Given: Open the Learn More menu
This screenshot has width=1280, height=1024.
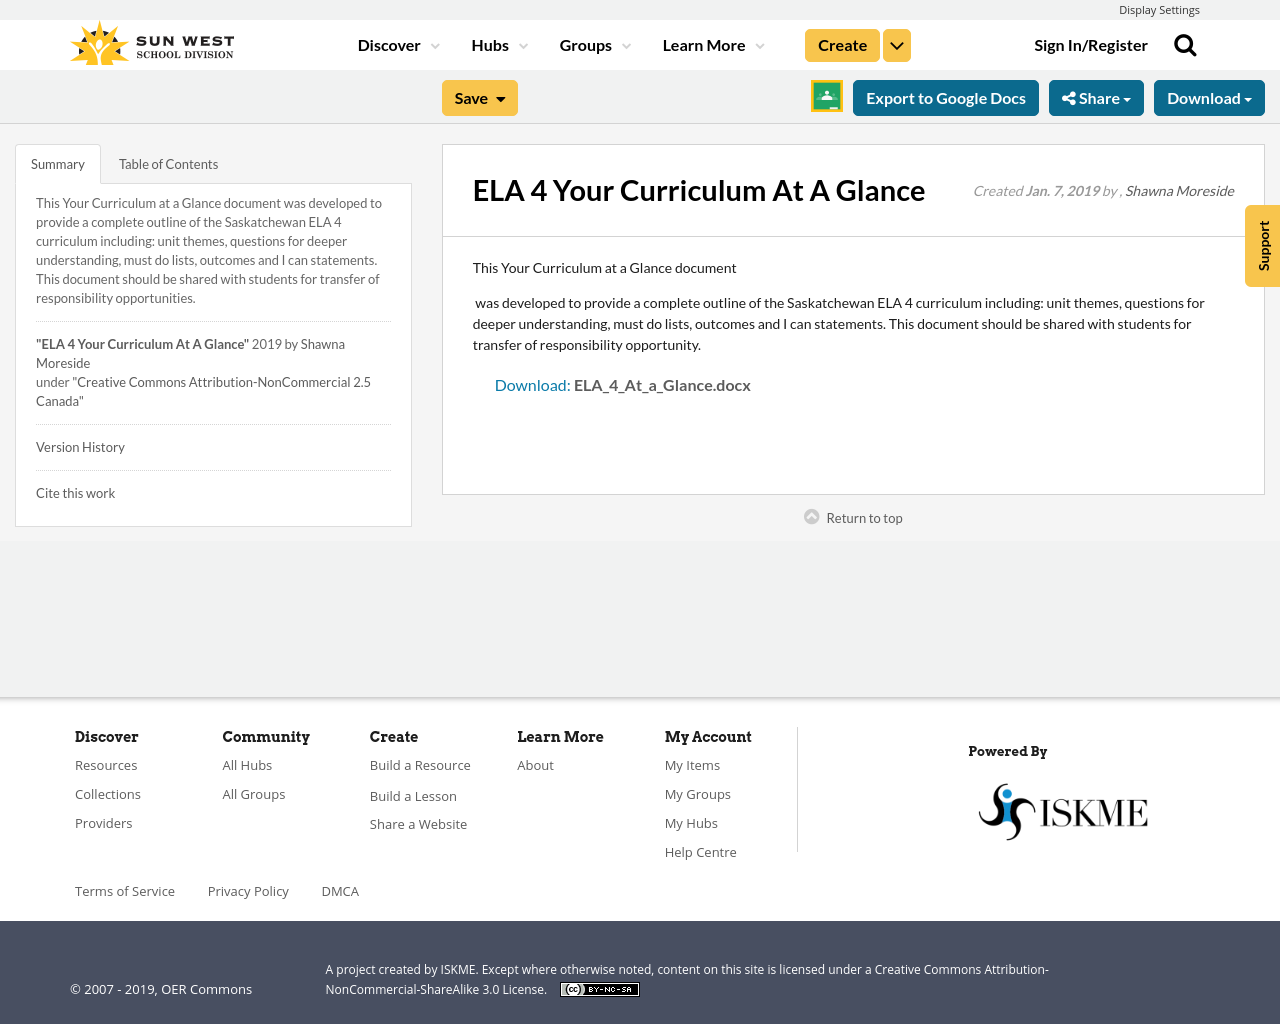Looking at the screenshot, I should click(x=705, y=43).
